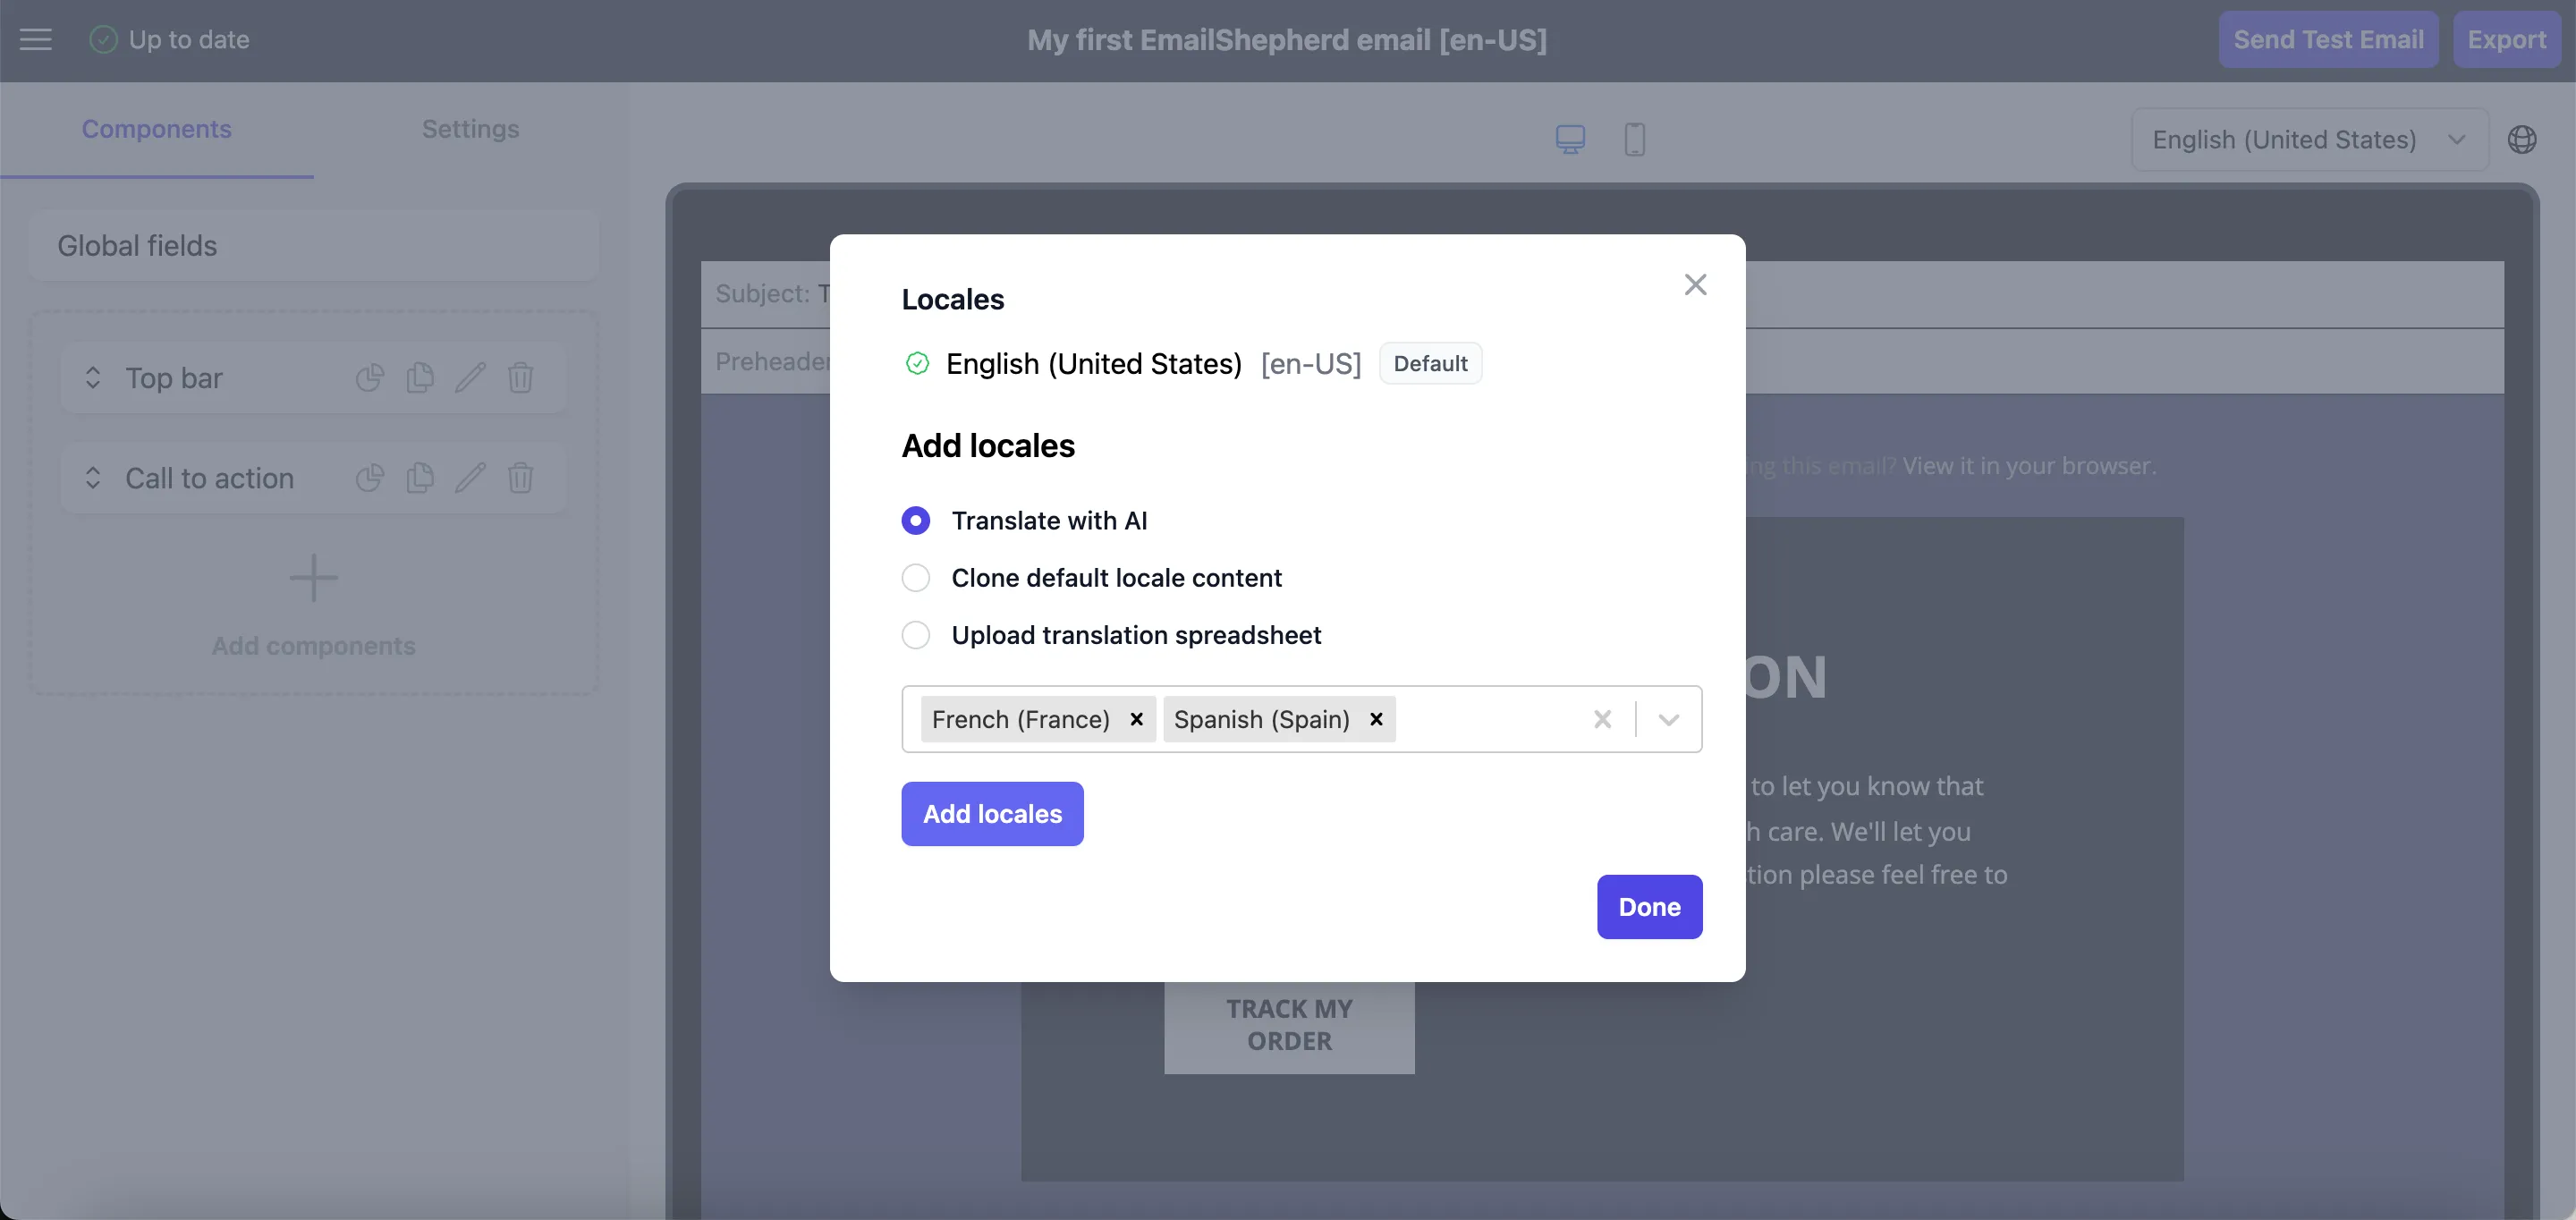Viewport: 2576px width, 1220px height.
Task: Delete the Top bar component
Action: point(520,378)
